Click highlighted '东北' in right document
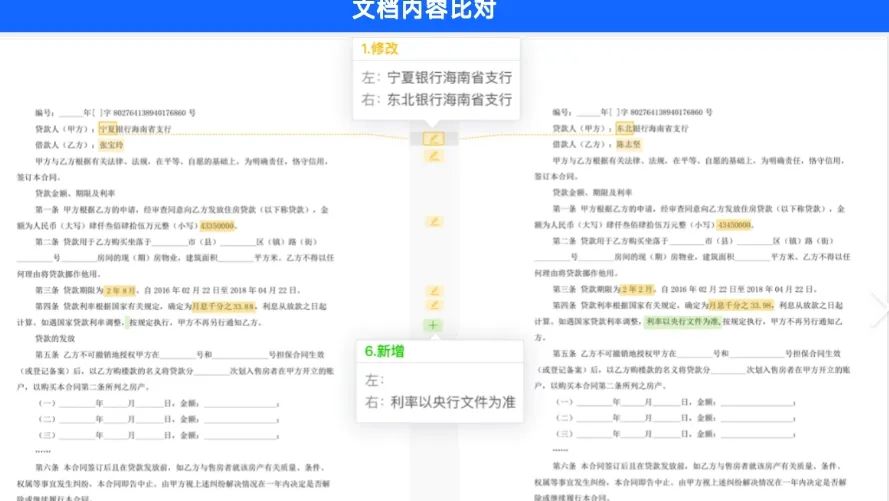889x501 pixels. click(x=624, y=129)
